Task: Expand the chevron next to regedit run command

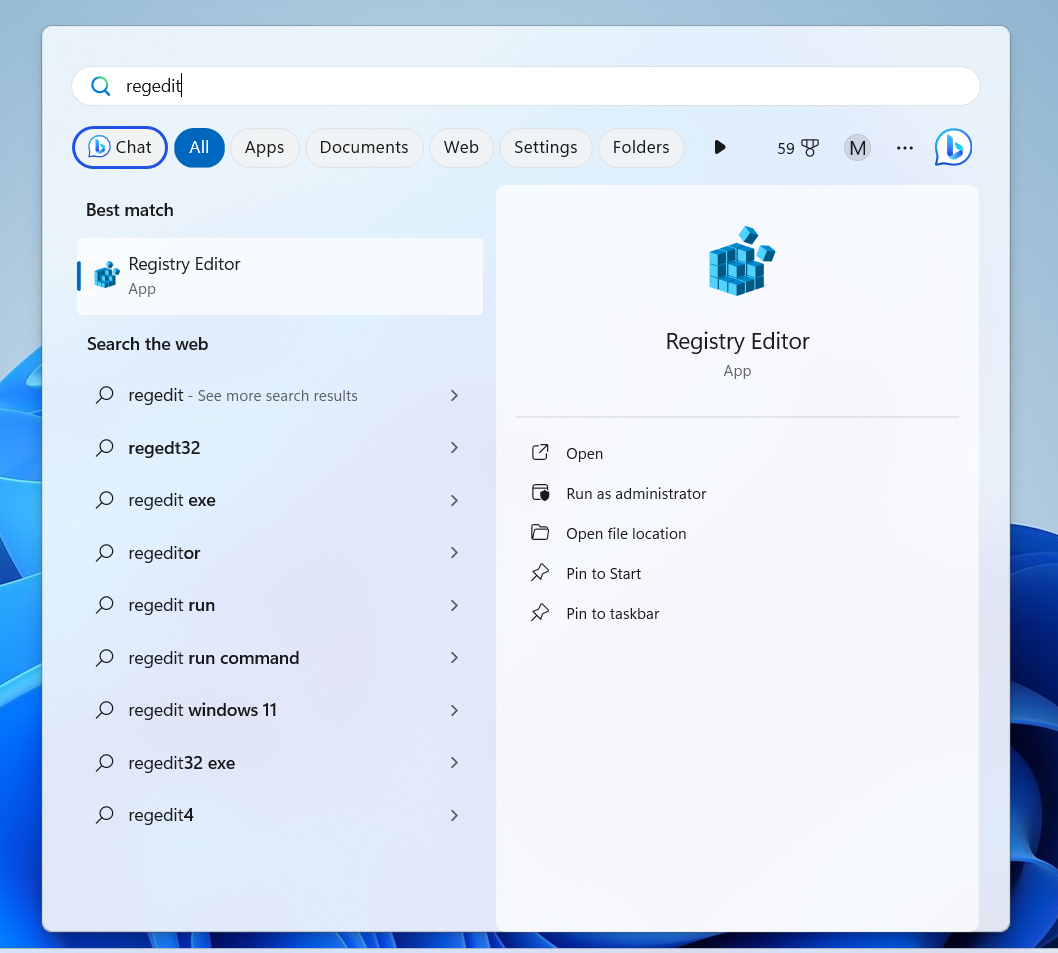Action: 454,658
